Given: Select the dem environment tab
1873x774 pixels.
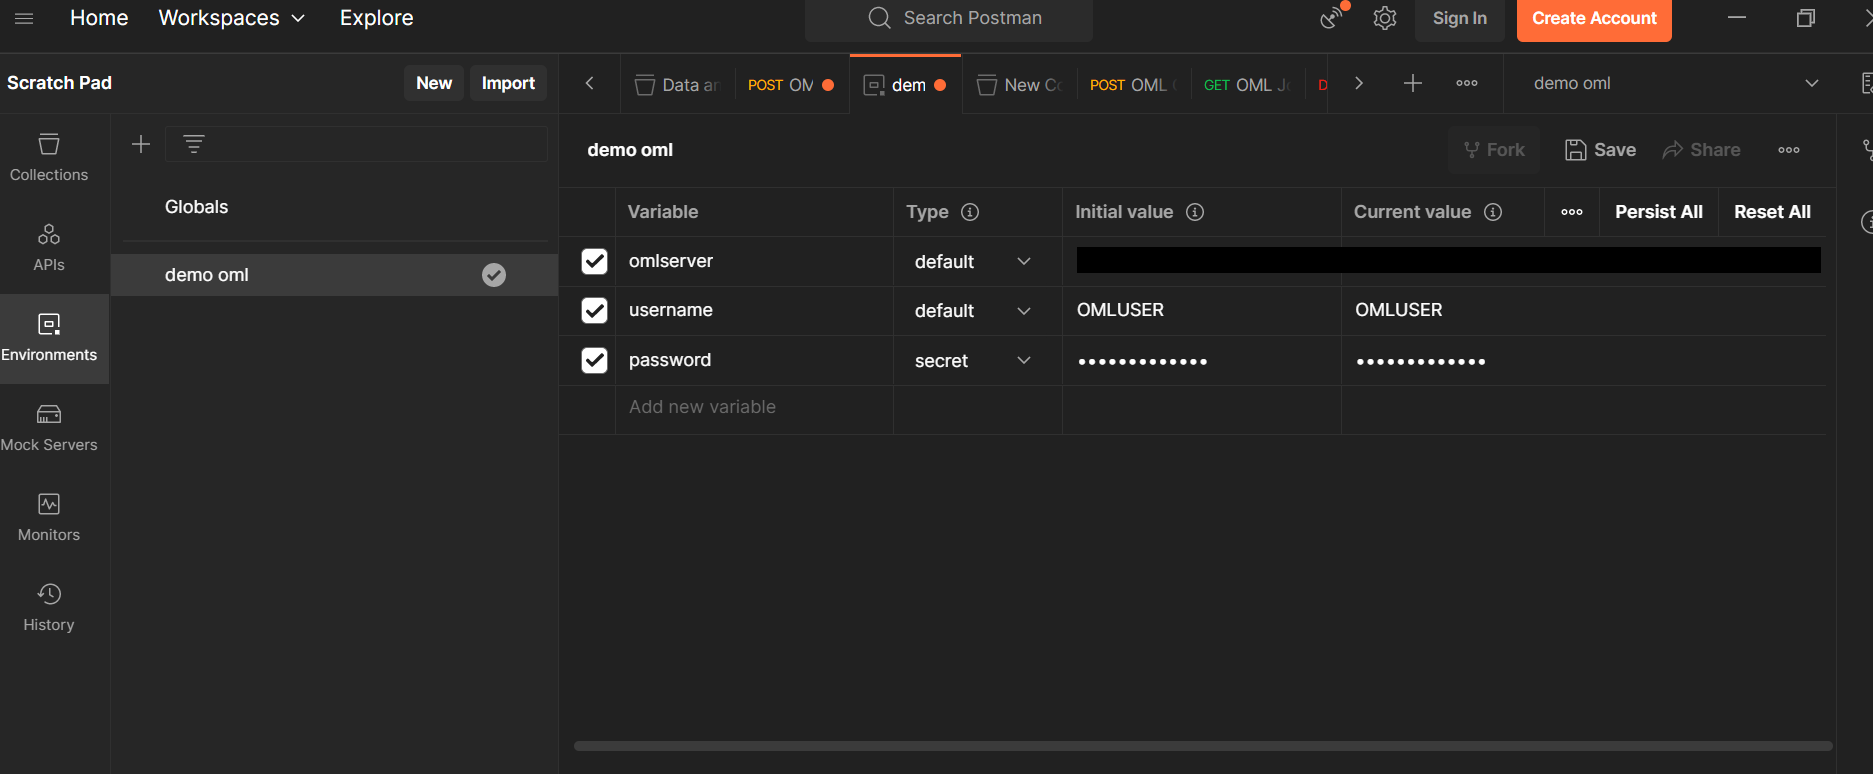Looking at the screenshot, I should [x=905, y=85].
